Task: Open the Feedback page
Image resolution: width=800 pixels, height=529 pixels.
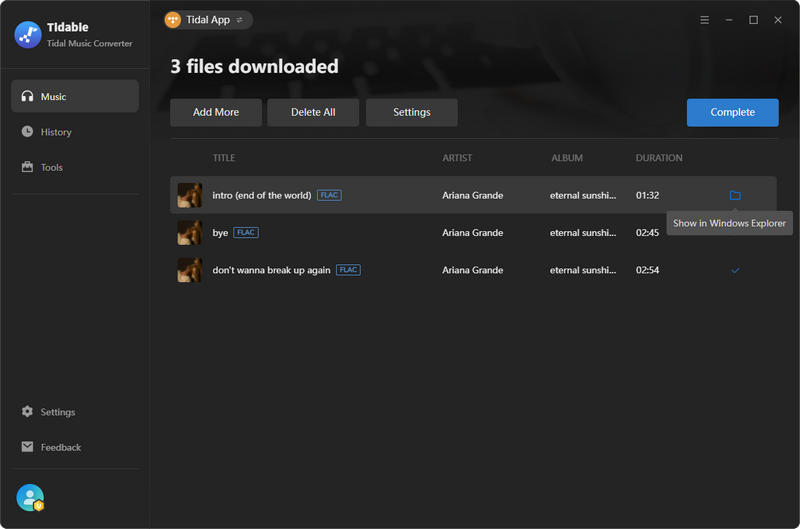Action: [75, 447]
